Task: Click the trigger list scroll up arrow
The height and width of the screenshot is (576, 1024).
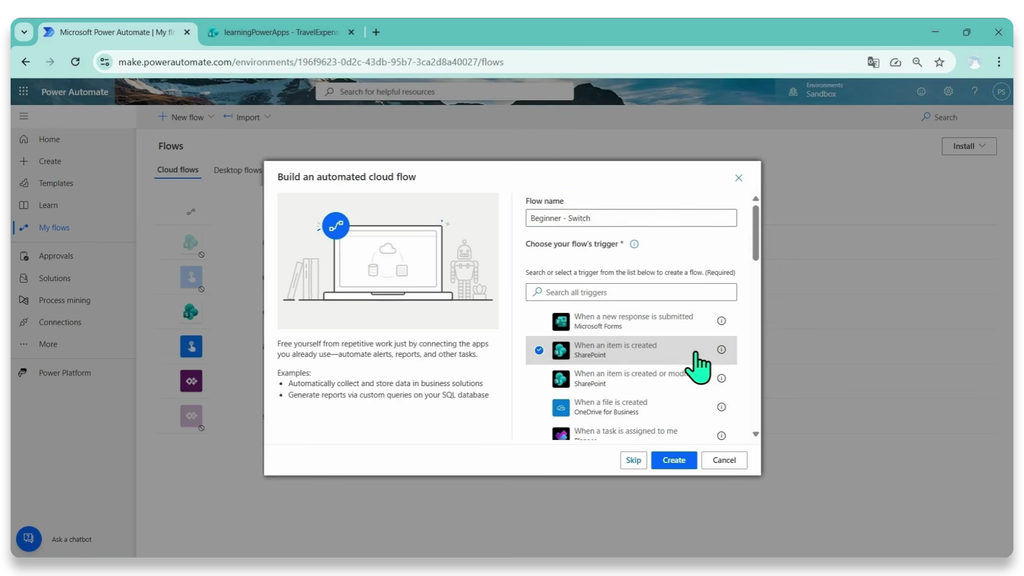Action: pos(756,199)
